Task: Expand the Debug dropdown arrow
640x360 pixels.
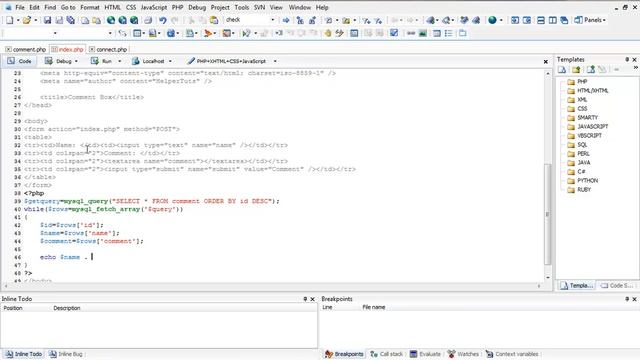Action: pos(76,61)
